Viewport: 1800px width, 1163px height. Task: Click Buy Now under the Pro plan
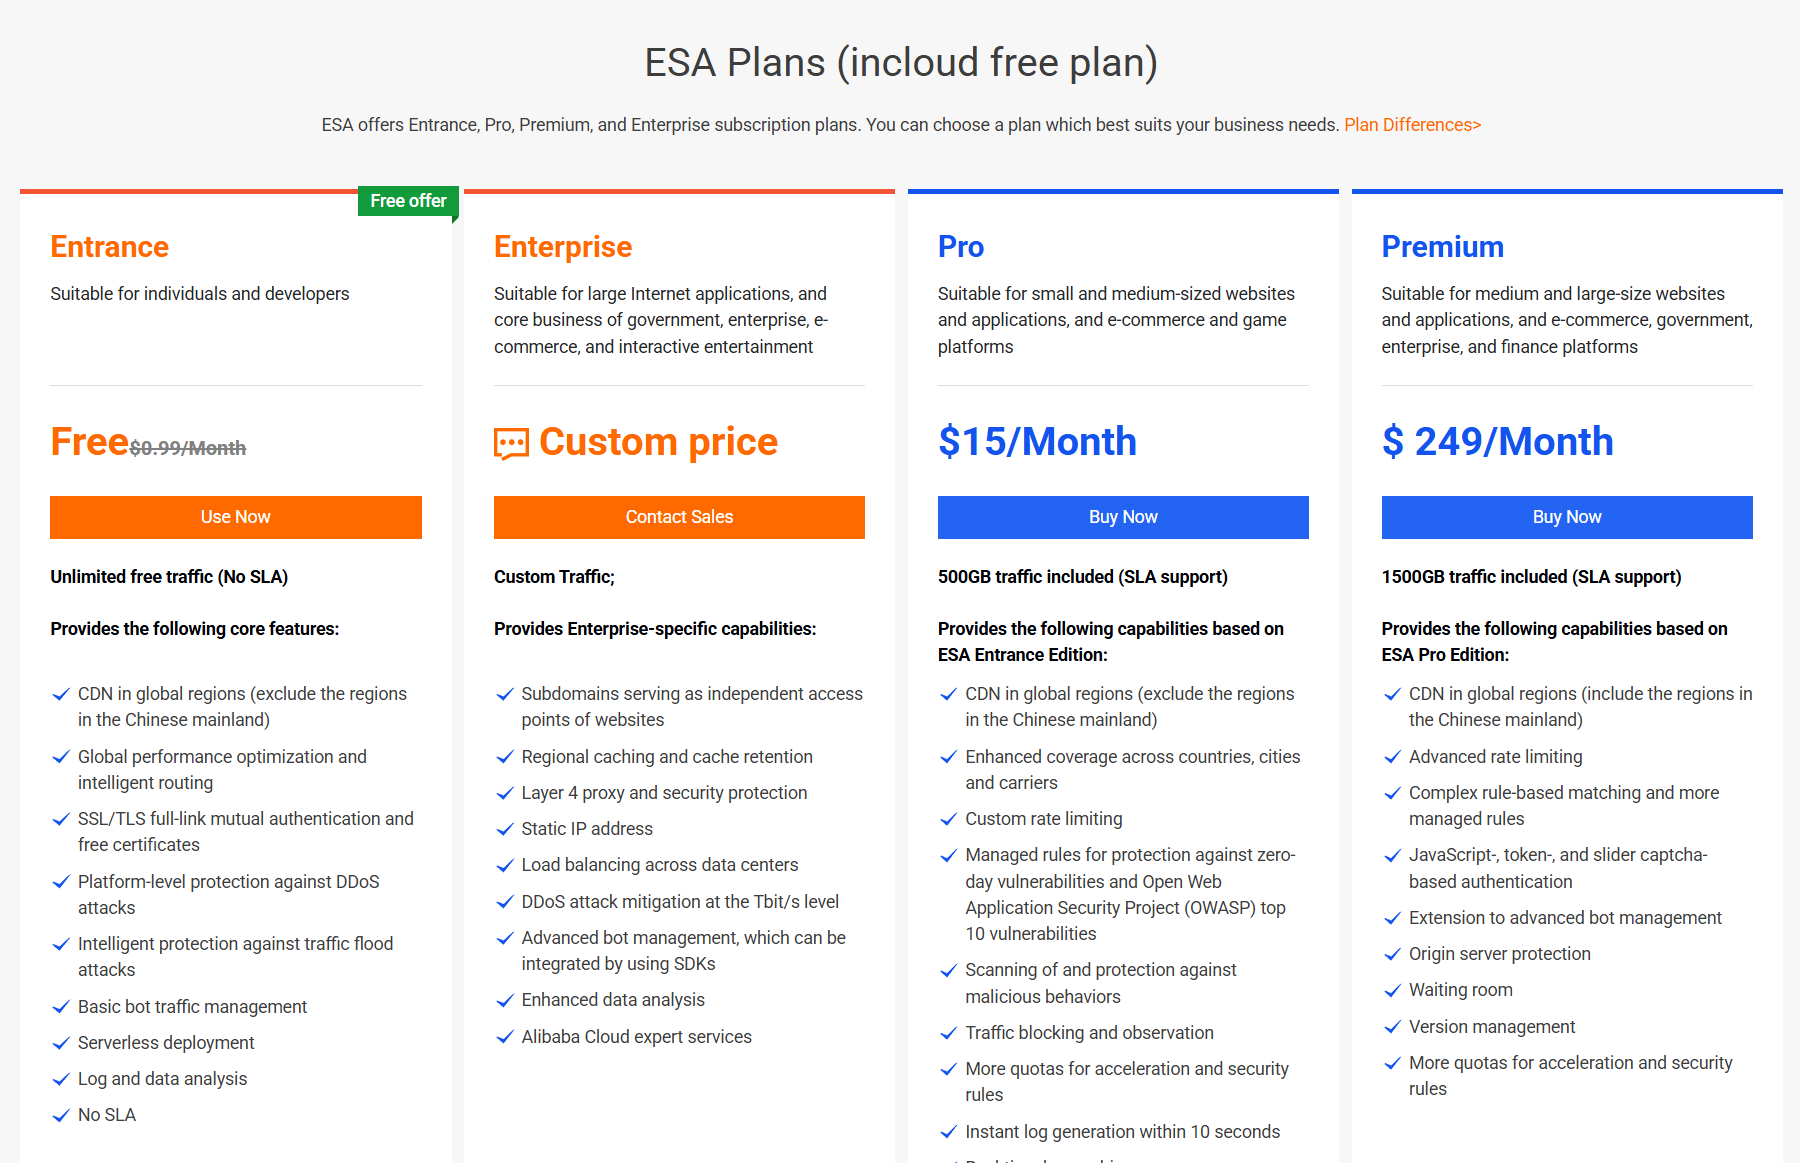click(1122, 517)
